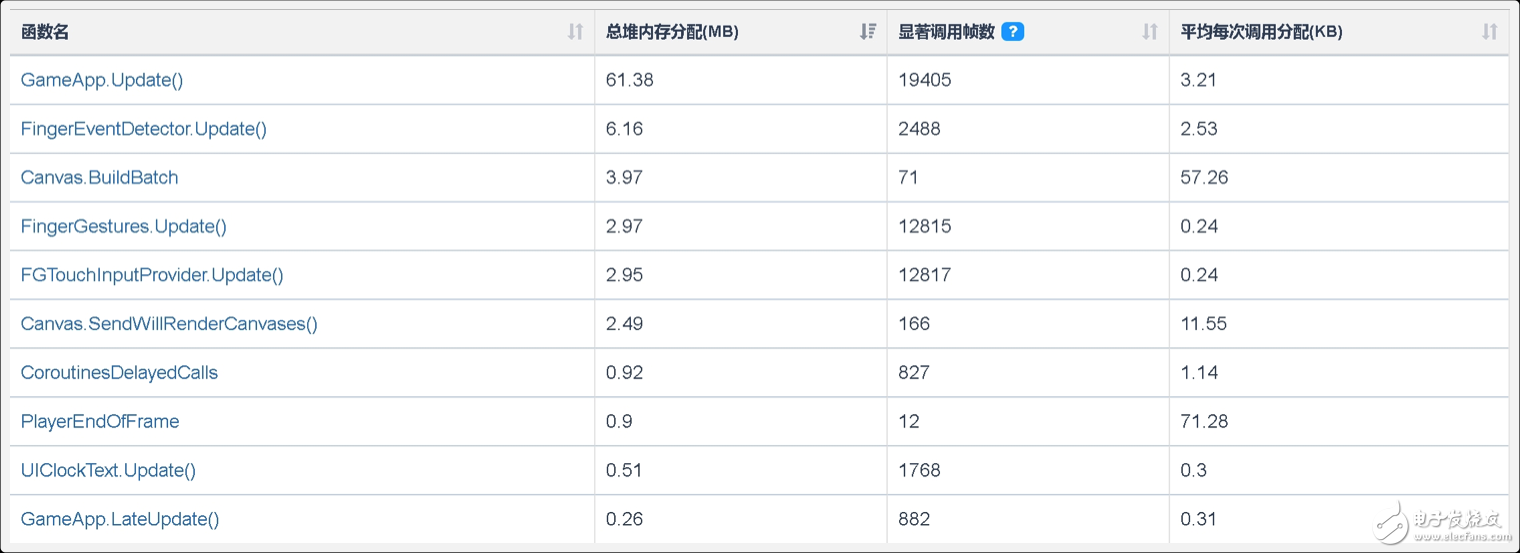The width and height of the screenshot is (1520, 553).
Task: Open FingerEventDetector.Update() details
Action: [x=144, y=129]
